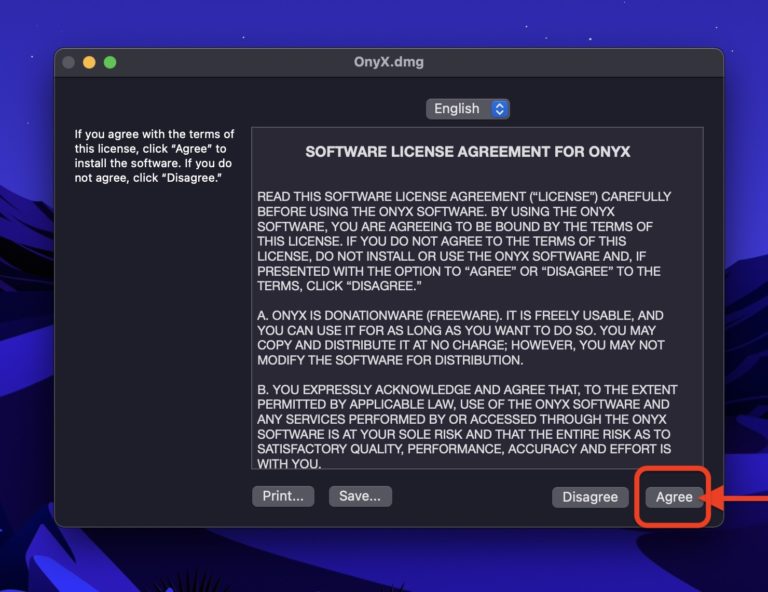The image size is (768, 592).
Task: Click the grayed-out close button
Action: (69, 63)
